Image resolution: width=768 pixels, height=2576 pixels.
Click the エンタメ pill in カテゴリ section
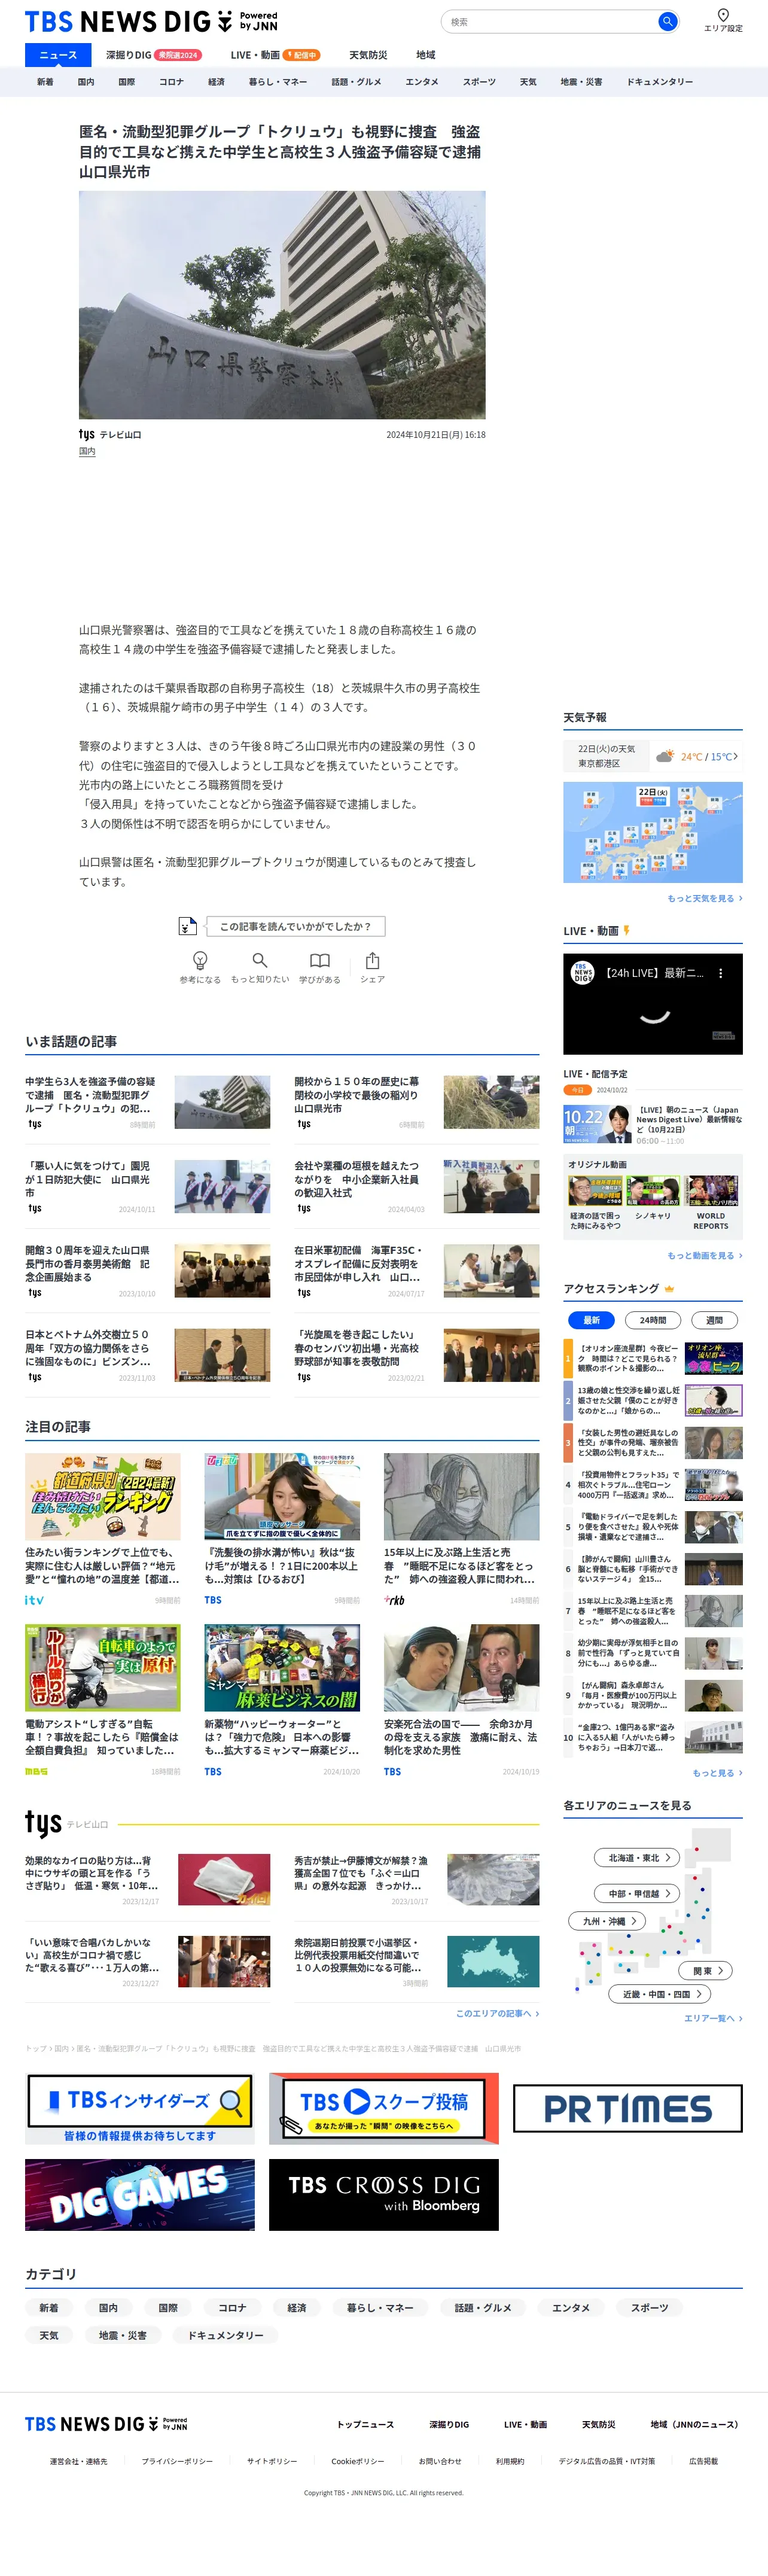pyautogui.click(x=571, y=2308)
